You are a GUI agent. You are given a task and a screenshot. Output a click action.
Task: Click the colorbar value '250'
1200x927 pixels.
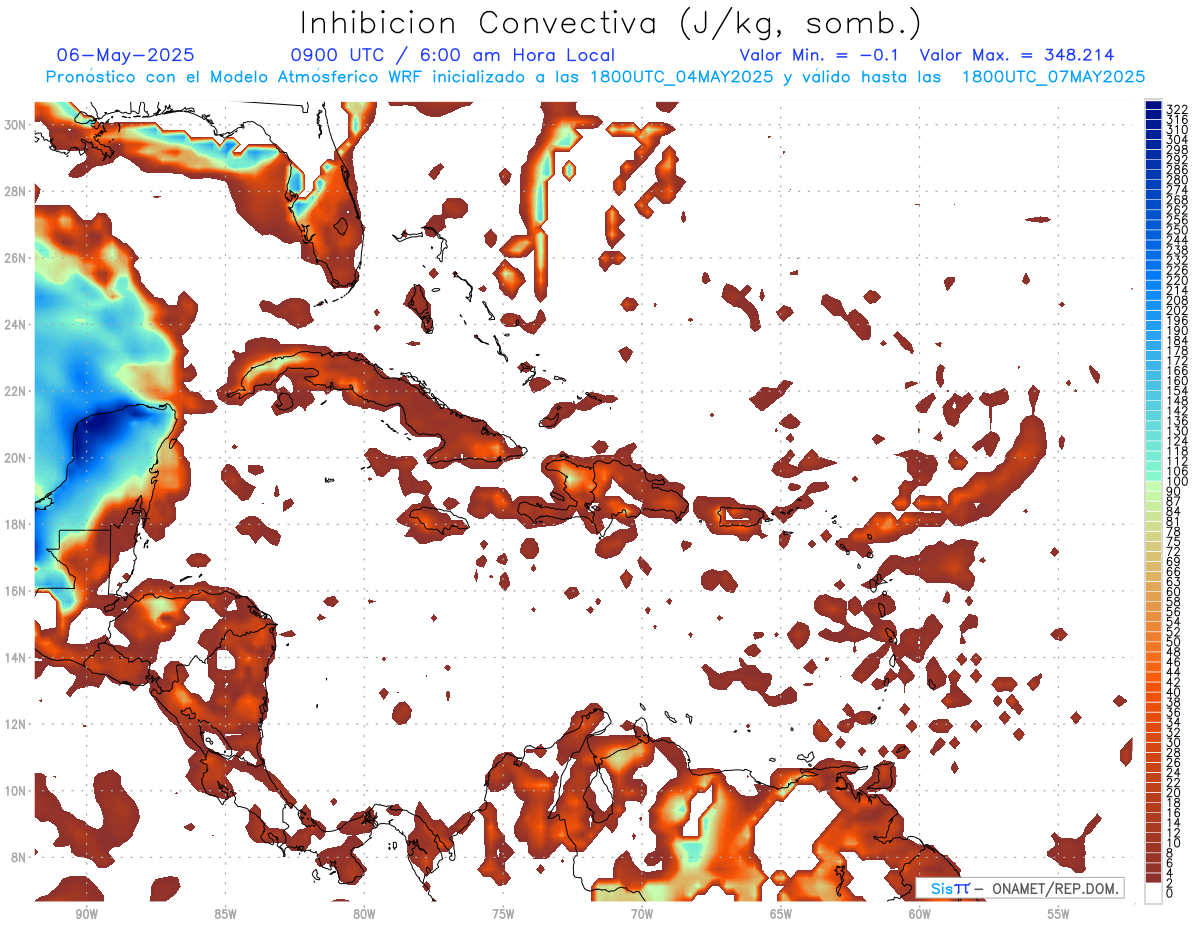click(x=1177, y=230)
